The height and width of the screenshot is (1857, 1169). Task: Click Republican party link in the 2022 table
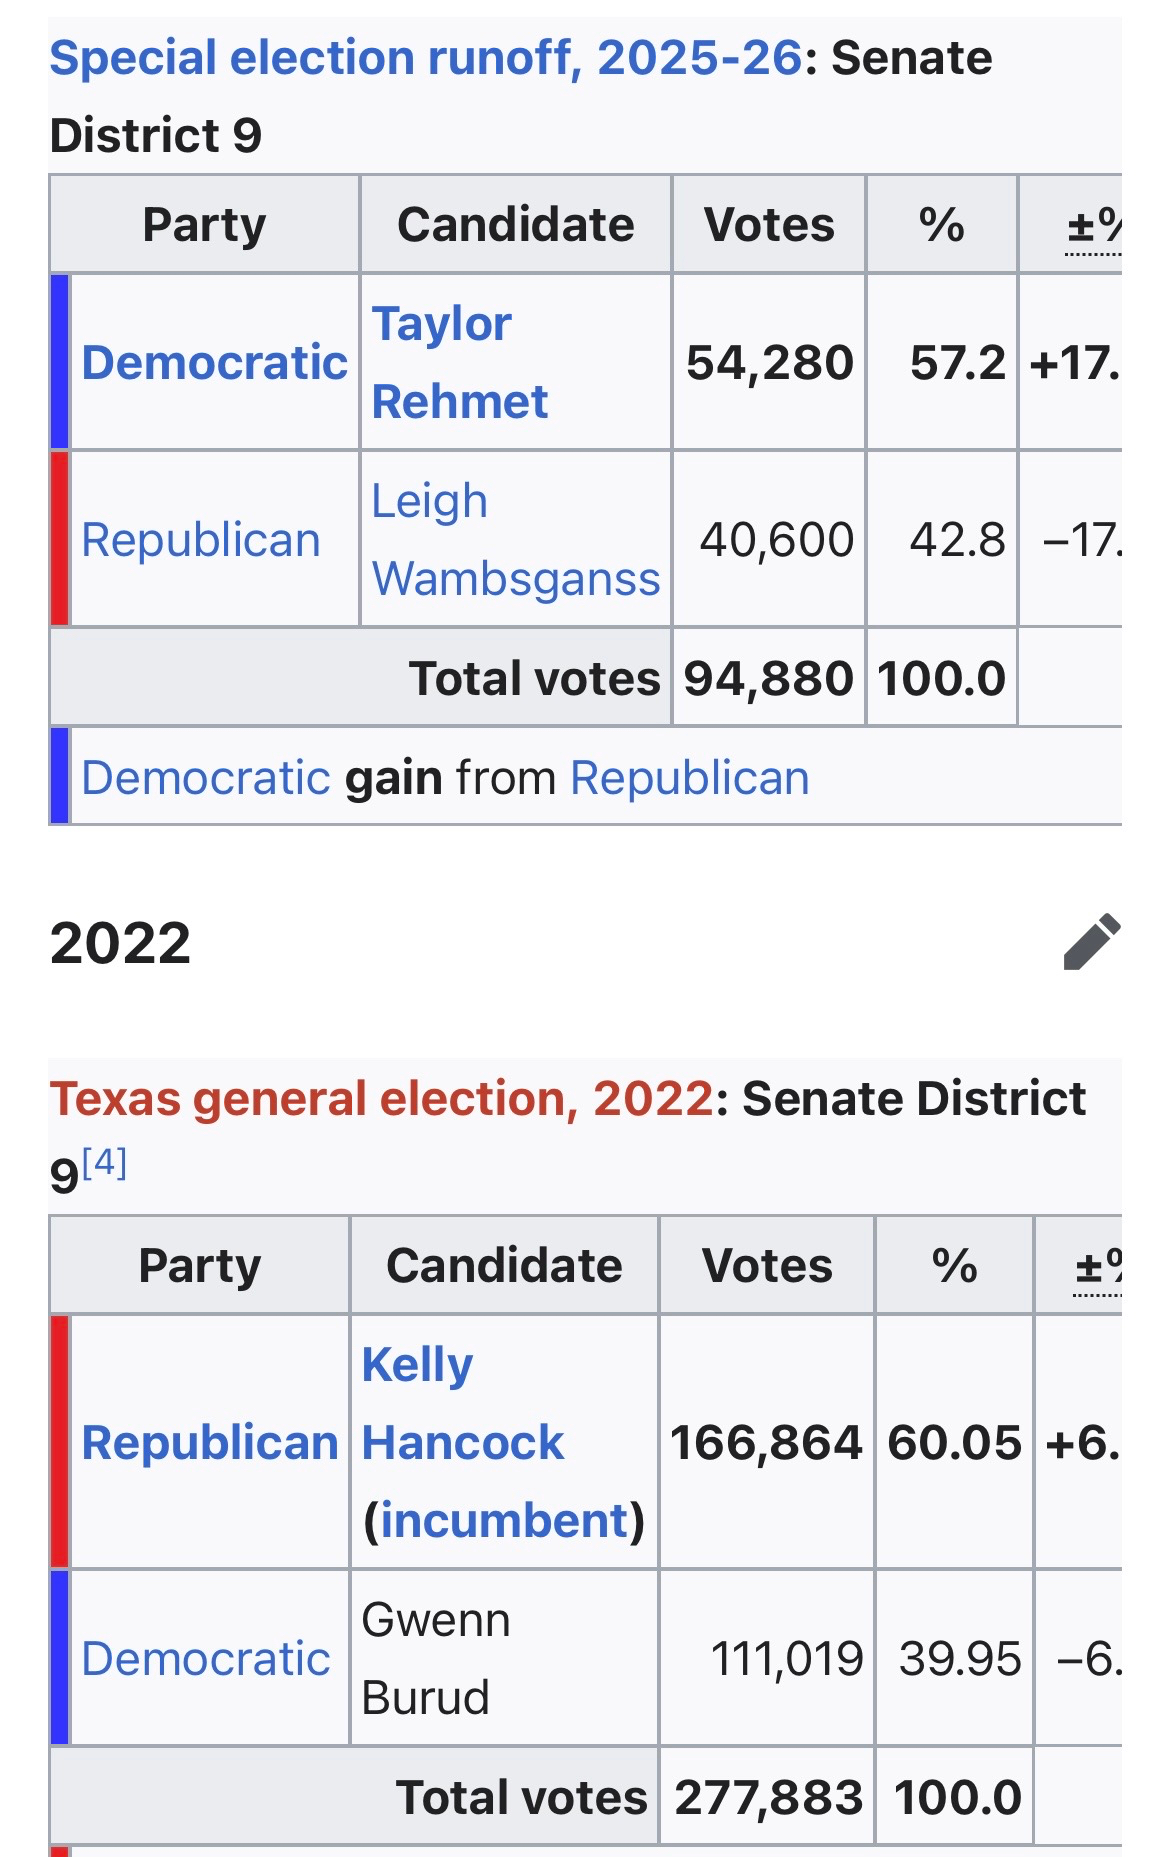pos(210,1443)
